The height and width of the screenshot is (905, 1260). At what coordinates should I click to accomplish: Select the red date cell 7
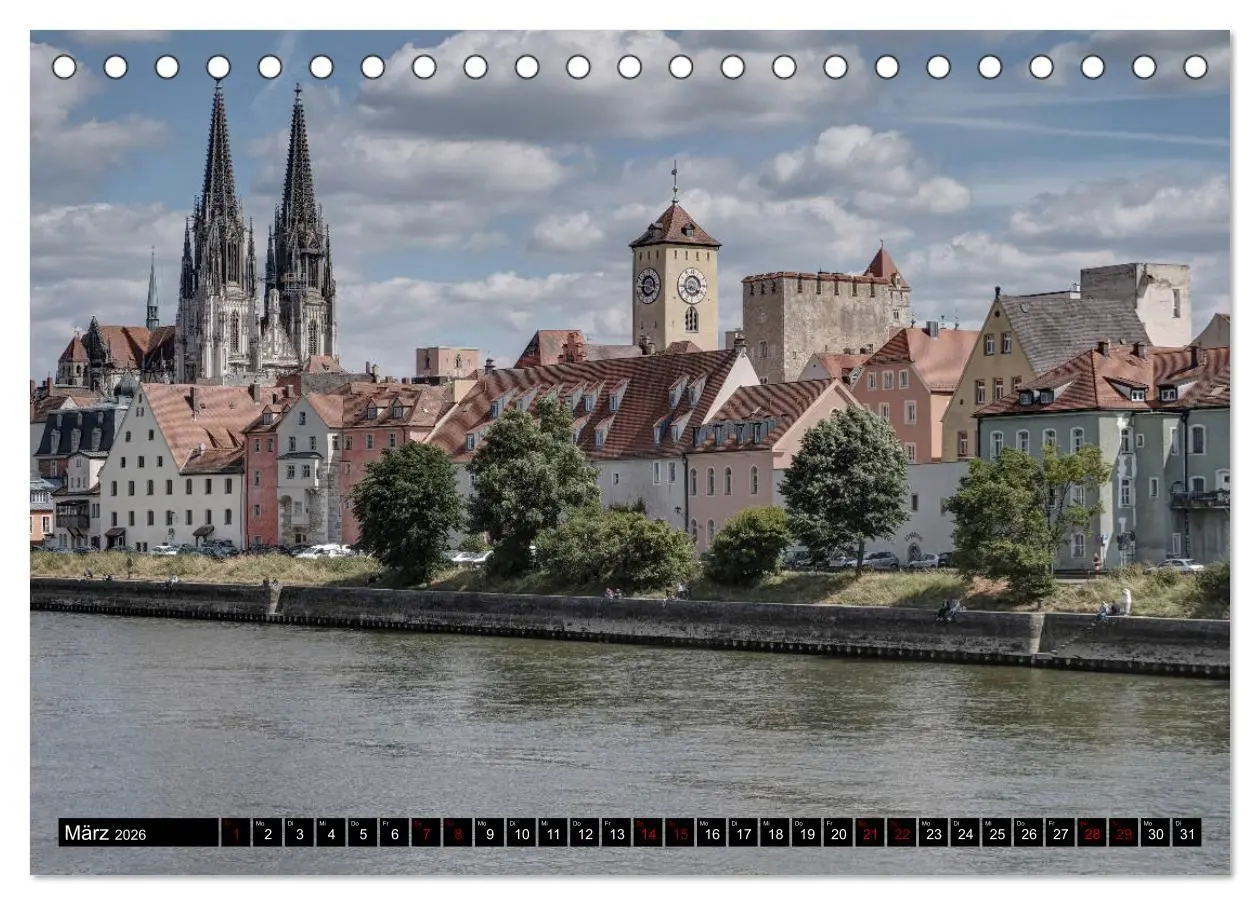425,833
